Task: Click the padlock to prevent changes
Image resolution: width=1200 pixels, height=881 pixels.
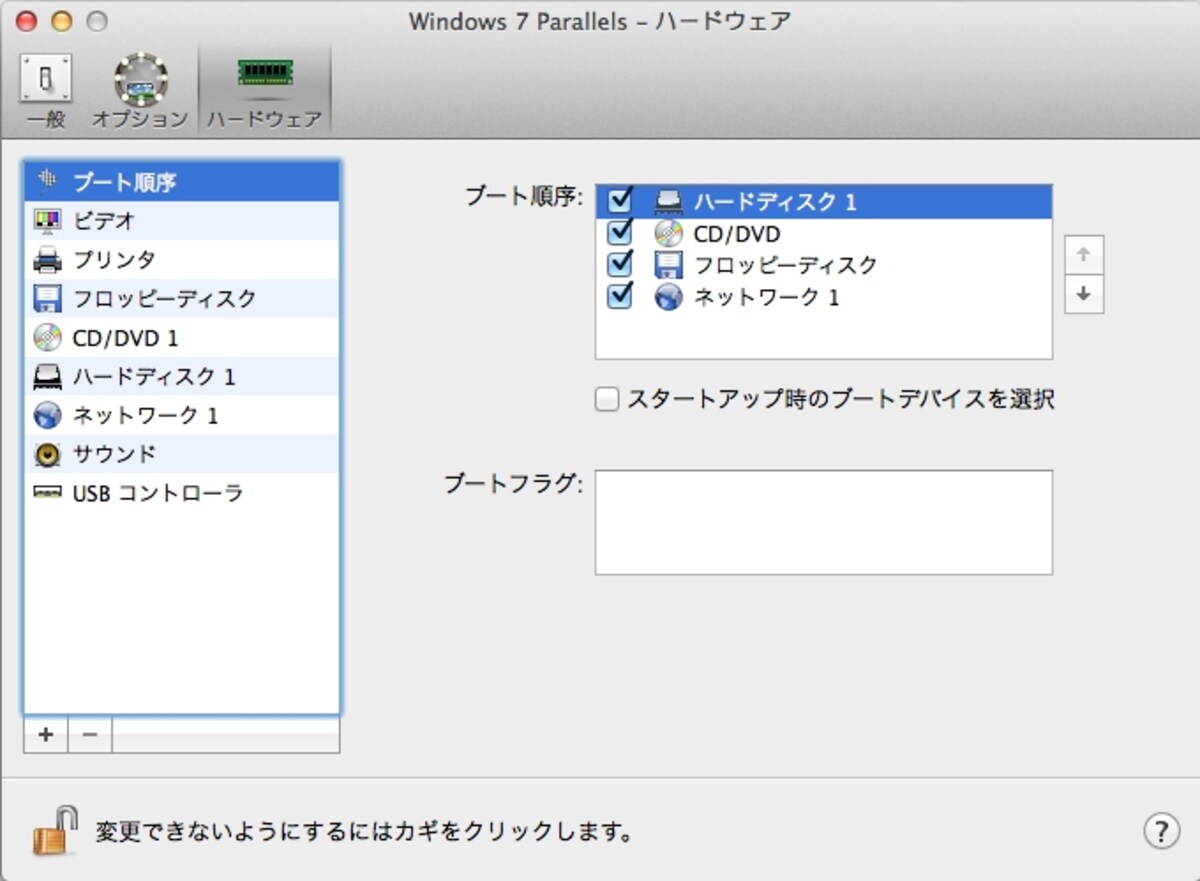Action: [x=54, y=831]
